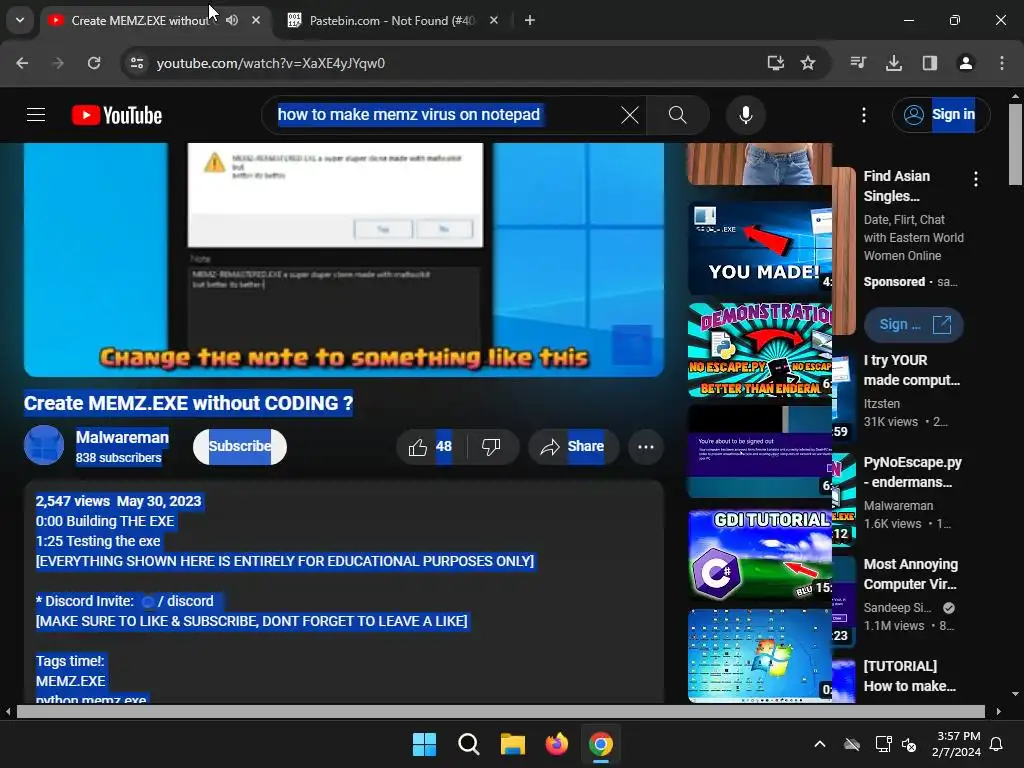The width and height of the screenshot is (1024, 768).
Task: Open Chrome downloads
Action: pos(894,63)
